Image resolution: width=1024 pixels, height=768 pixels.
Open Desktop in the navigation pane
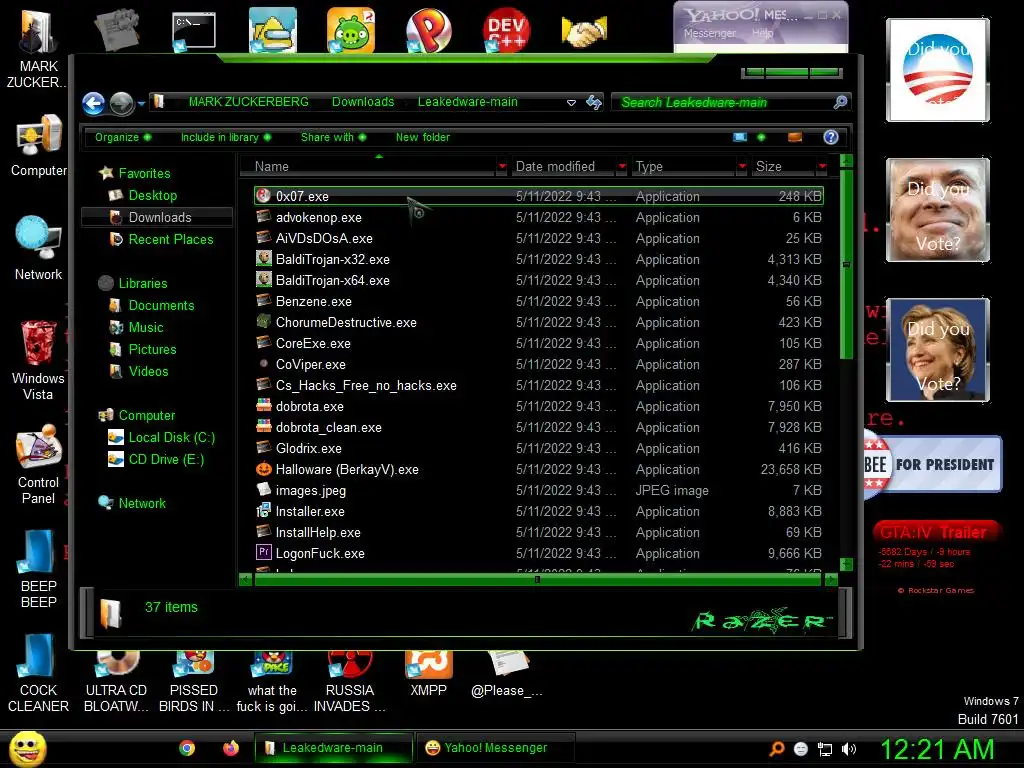[x=152, y=195]
